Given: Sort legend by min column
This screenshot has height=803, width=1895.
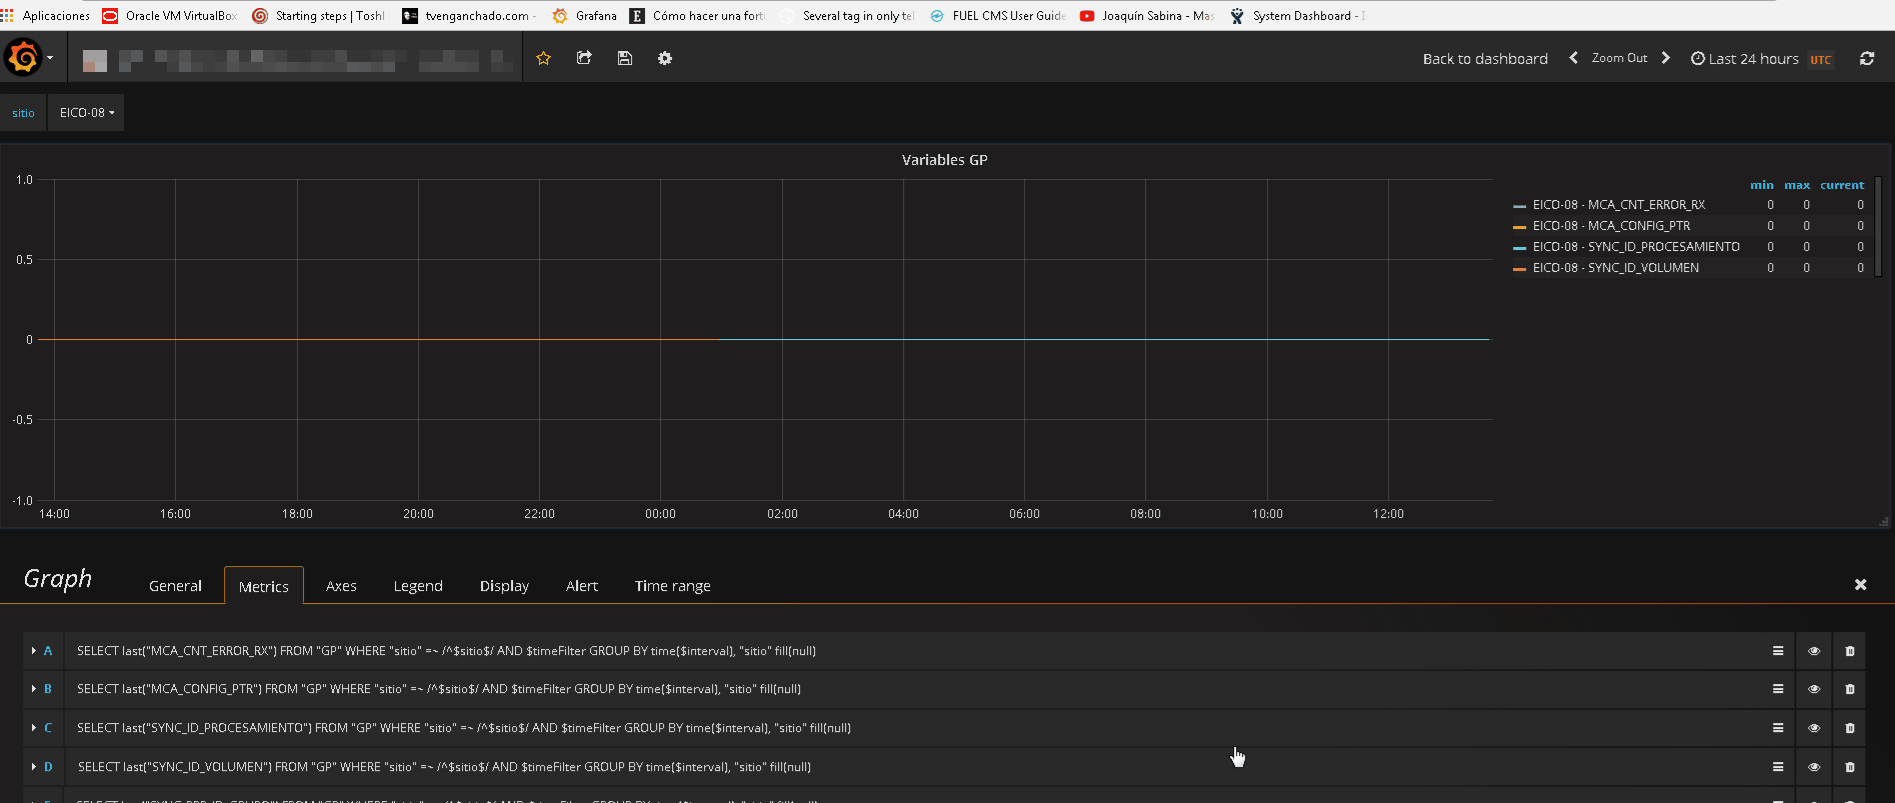Looking at the screenshot, I should (1762, 185).
